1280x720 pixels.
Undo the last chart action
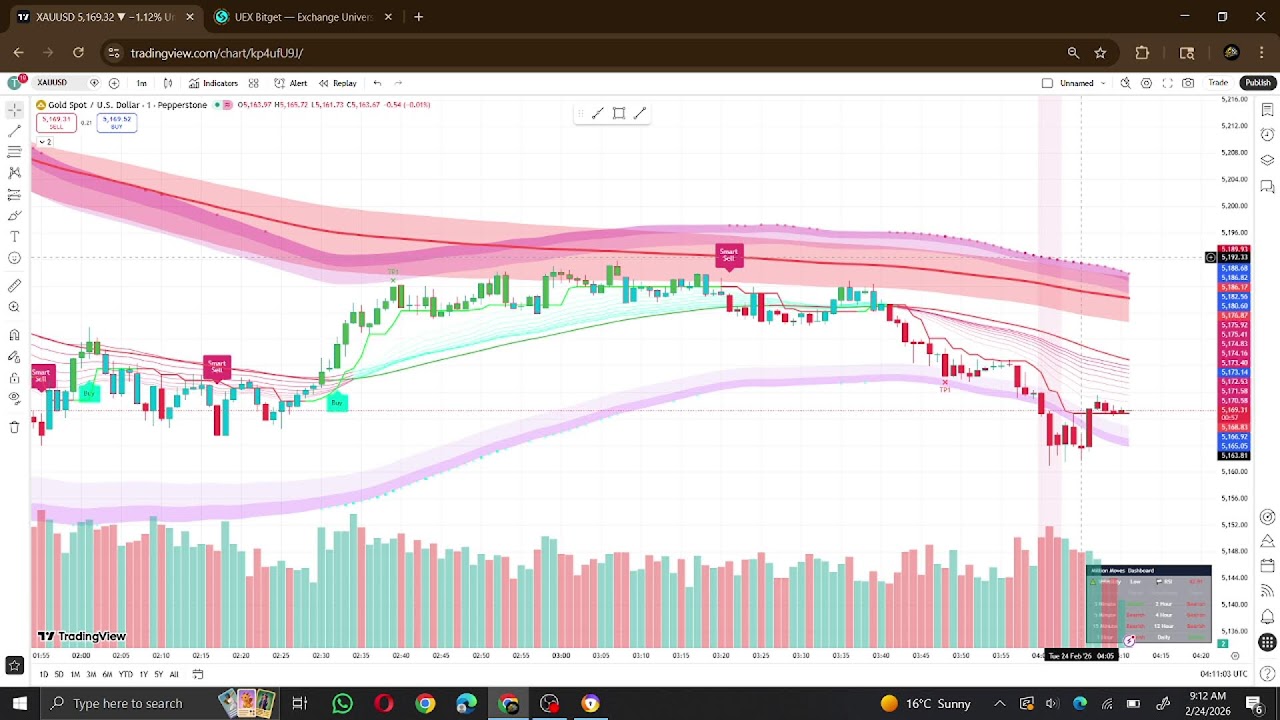377,83
